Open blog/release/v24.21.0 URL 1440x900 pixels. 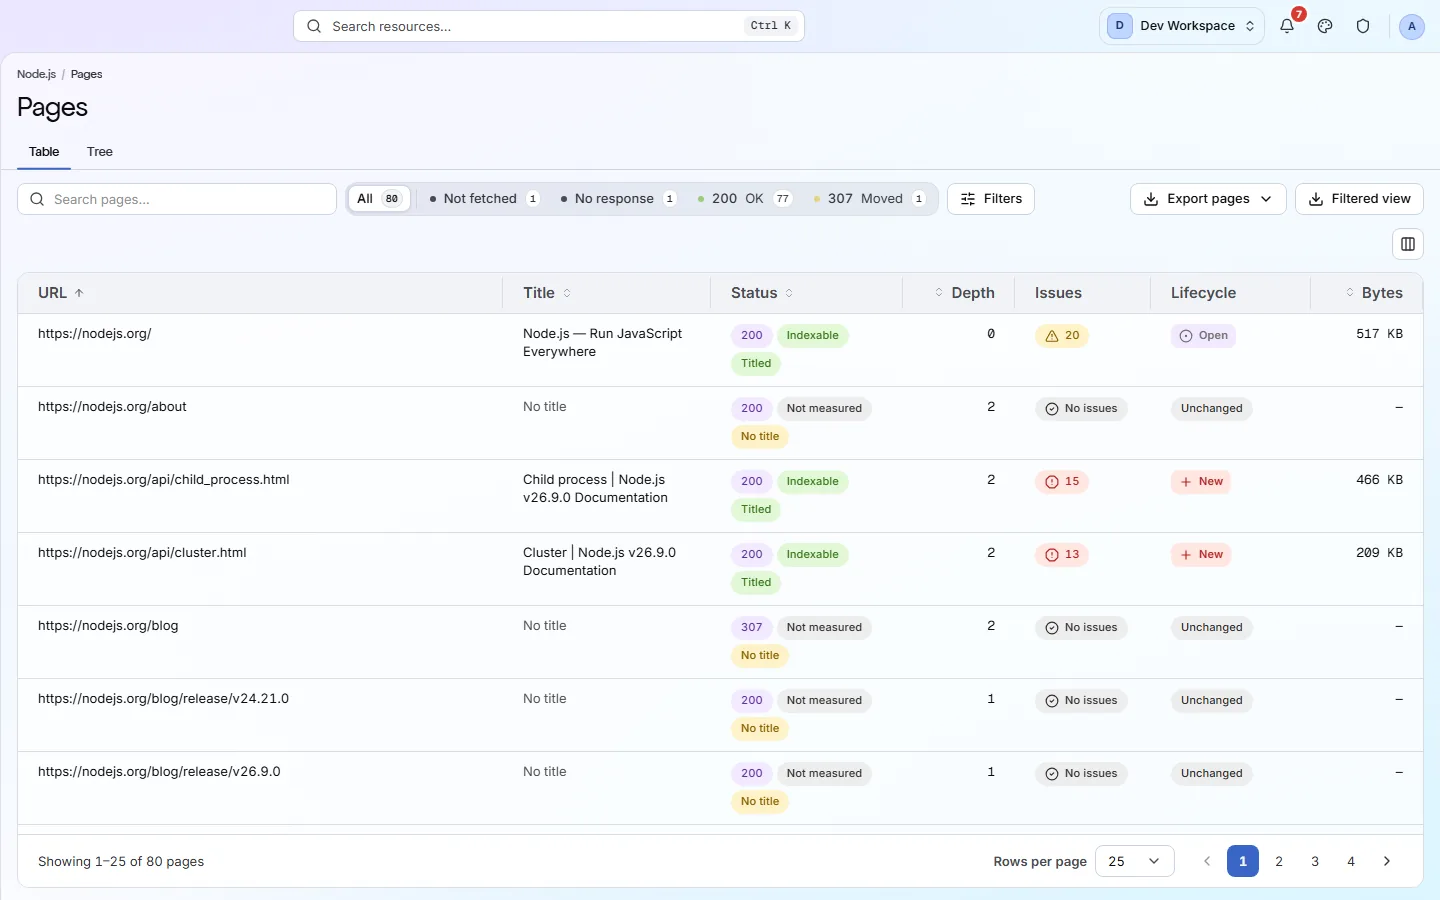pos(163,699)
